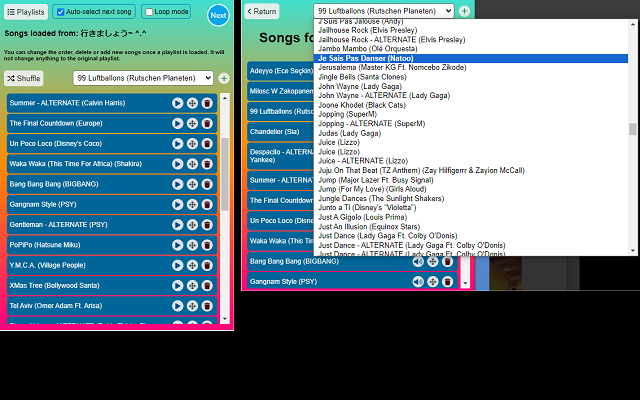Select Joone Khodet (Black Cats)

pos(471,105)
